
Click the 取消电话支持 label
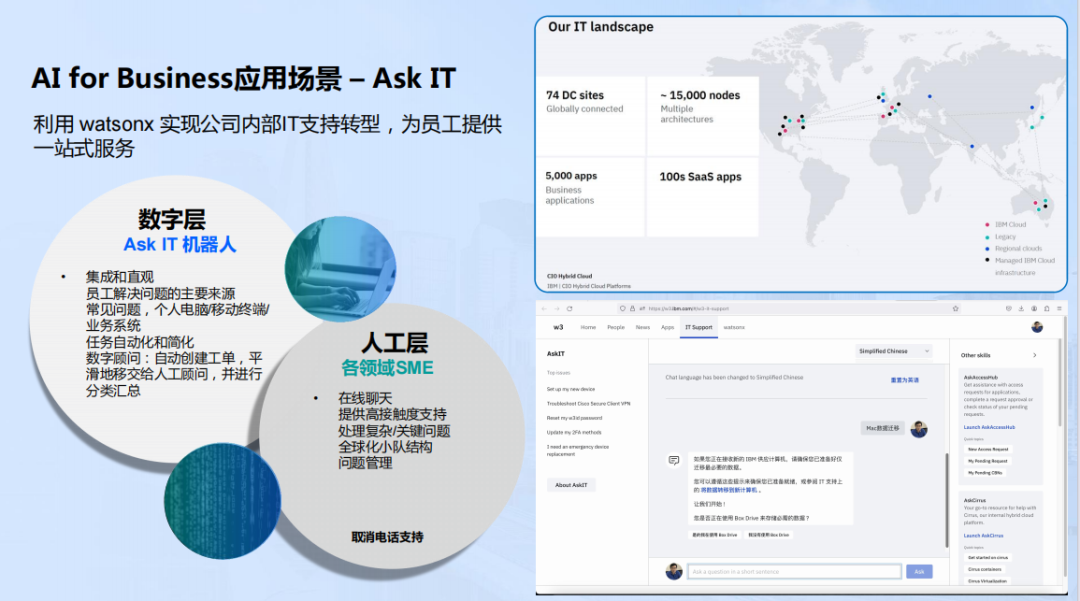coord(387,537)
